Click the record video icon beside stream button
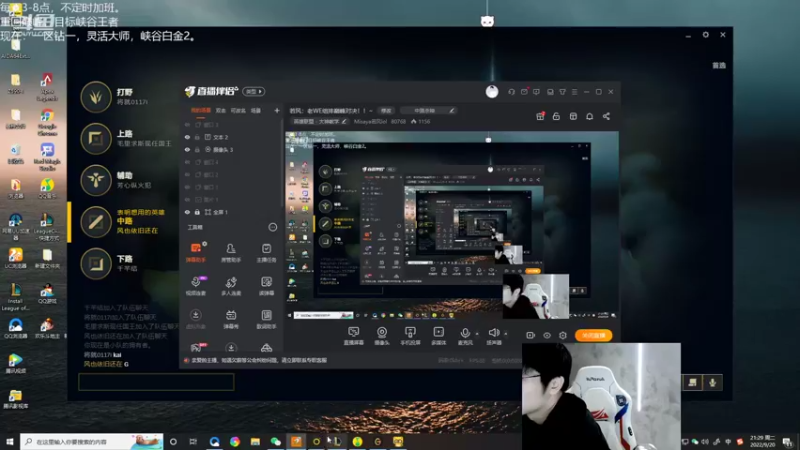Image resolution: width=800 pixels, height=450 pixels. [530, 336]
